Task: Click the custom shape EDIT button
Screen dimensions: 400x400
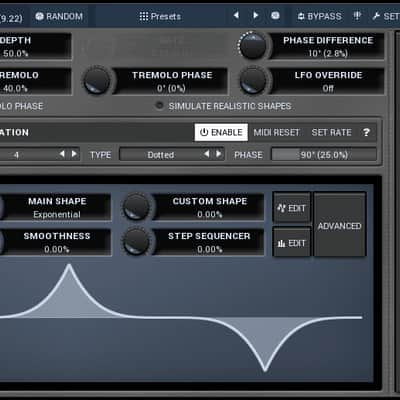Action: (x=292, y=208)
